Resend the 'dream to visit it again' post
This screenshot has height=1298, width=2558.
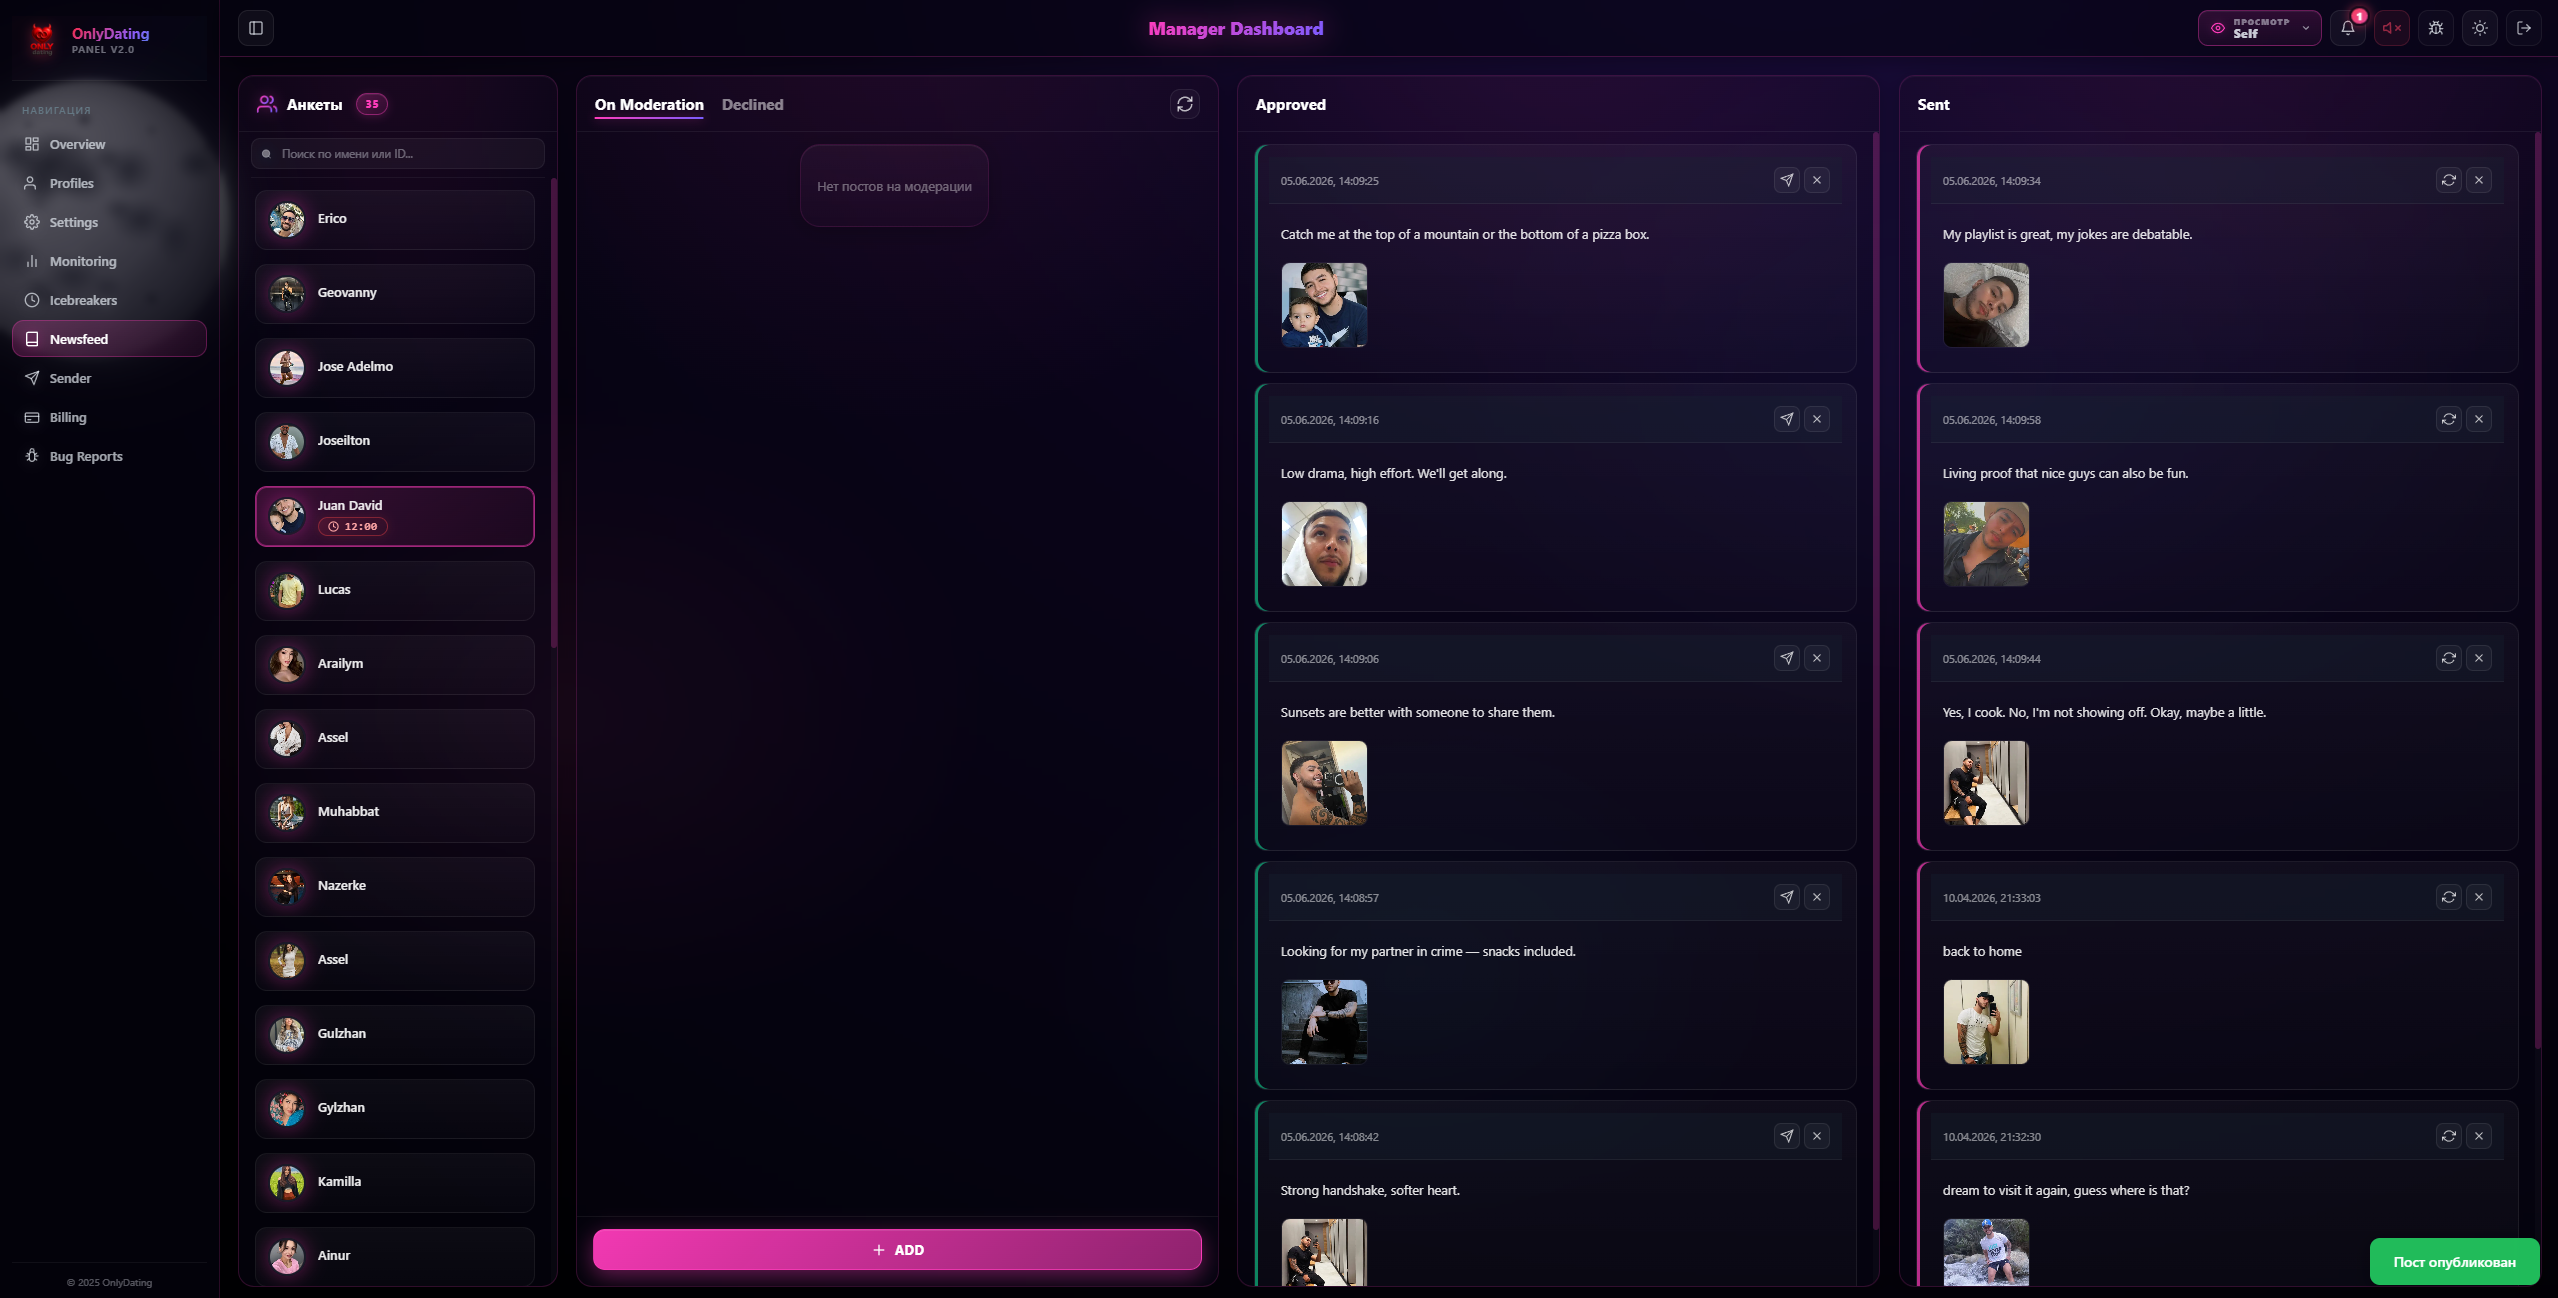(x=2448, y=1136)
